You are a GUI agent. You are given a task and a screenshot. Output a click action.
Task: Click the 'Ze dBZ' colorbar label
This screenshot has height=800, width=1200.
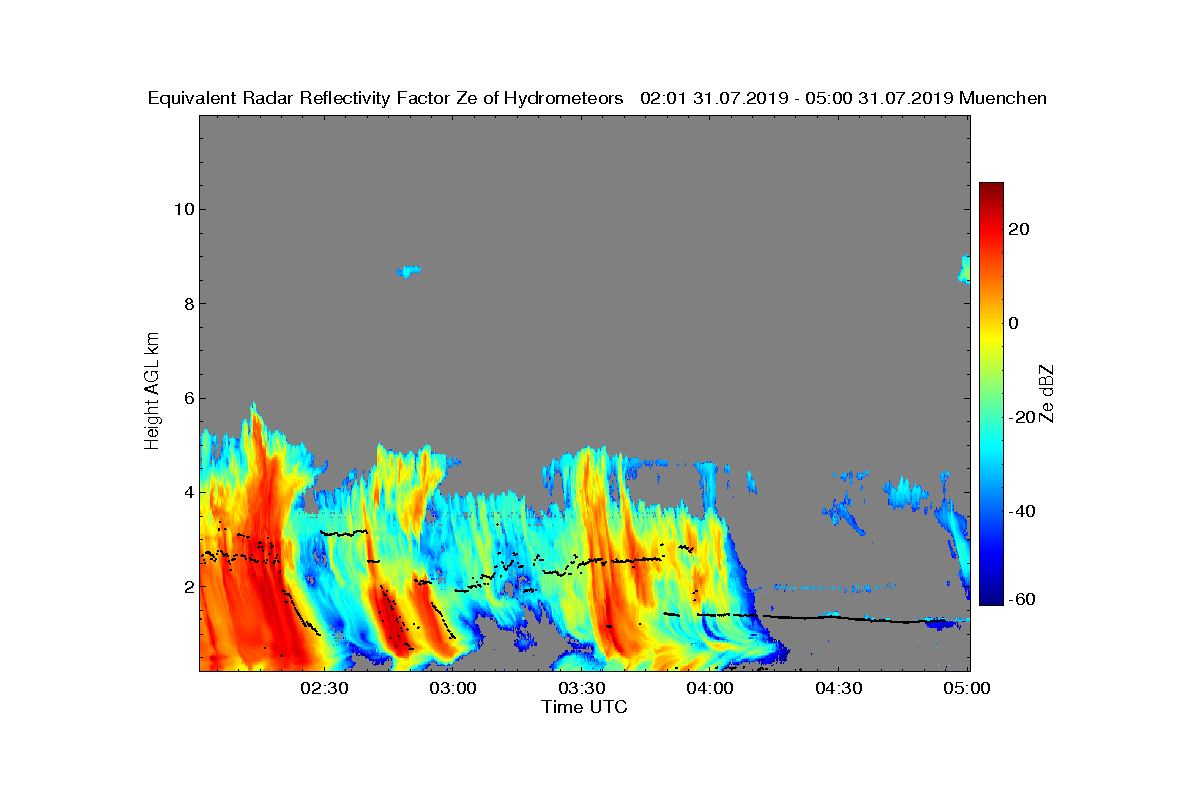tap(1046, 393)
